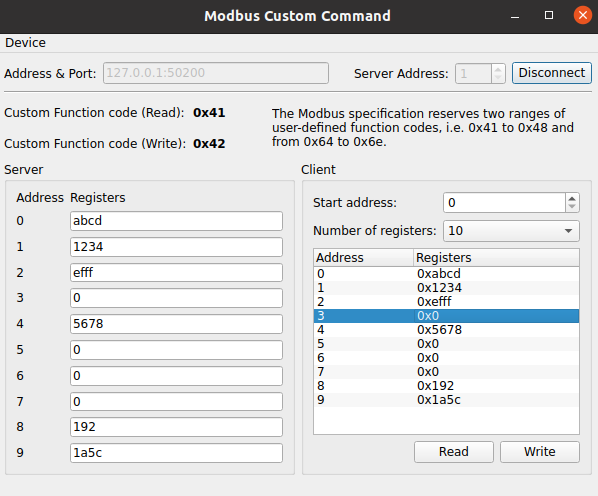Open the Device menu
Screen dimensions: 598x496
point(25,43)
